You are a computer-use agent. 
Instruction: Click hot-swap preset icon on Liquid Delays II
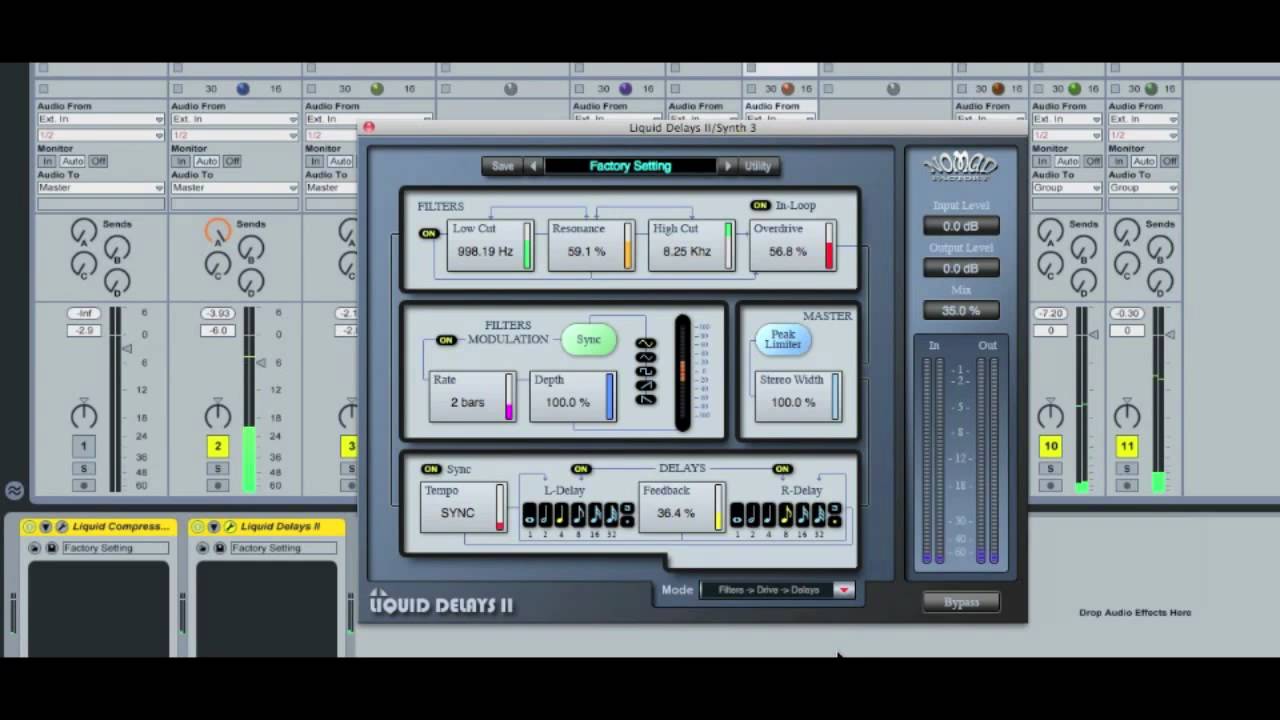[x=202, y=548]
